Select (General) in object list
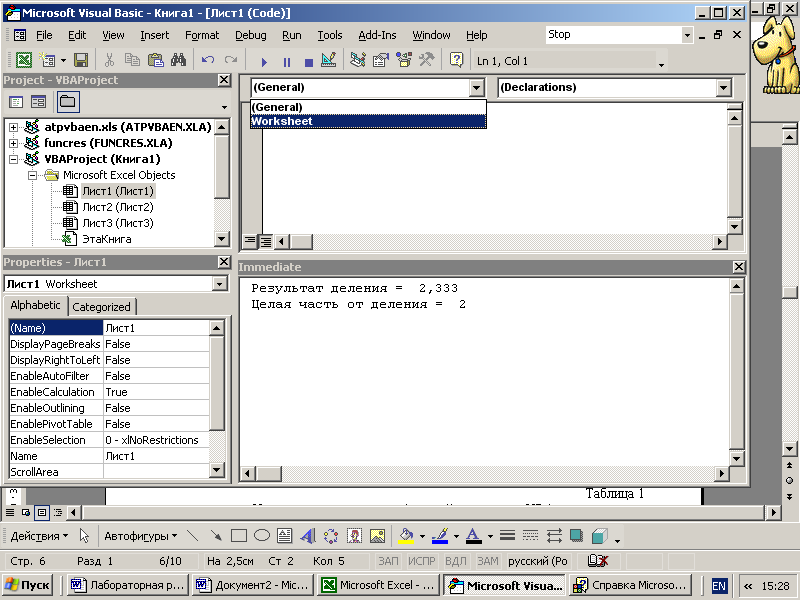This screenshot has width=800, height=600. [368, 107]
